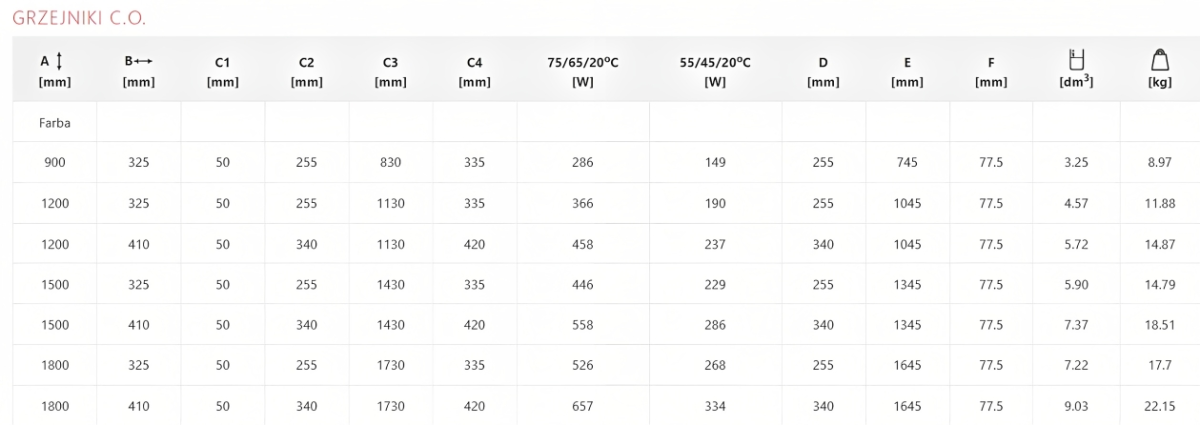Screen dimensions: 1200x425
Task: Click the C4 [mm] column header
Action: [x=474, y=72]
